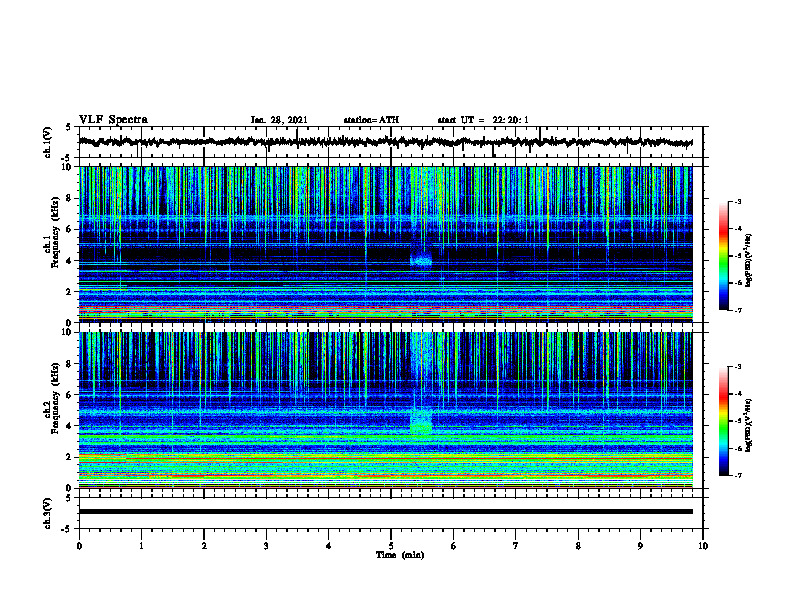This screenshot has height=612, width=792.
Task: Click the time axis tick label "5"
Action: [391, 546]
